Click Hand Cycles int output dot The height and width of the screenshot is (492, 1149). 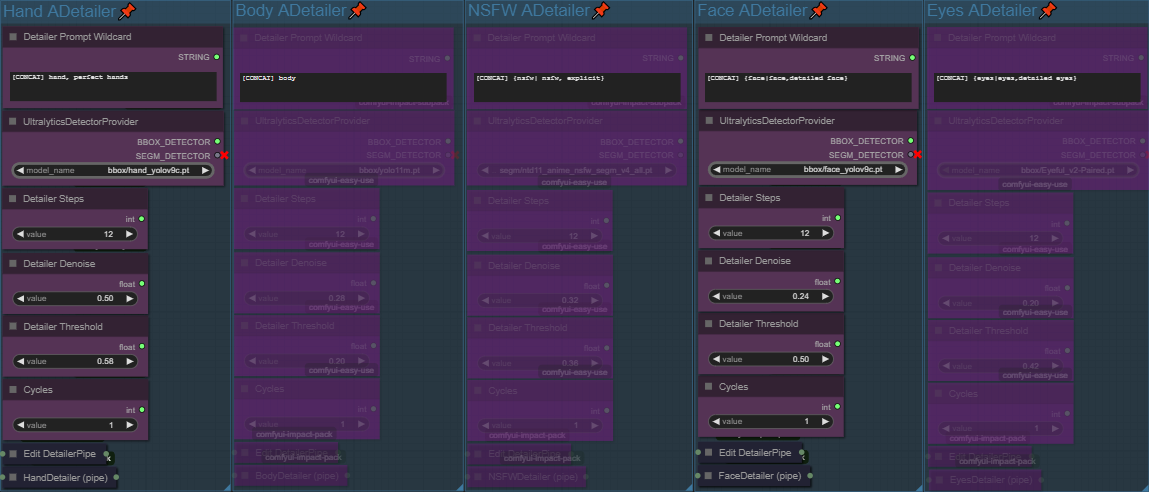point(141,410)
